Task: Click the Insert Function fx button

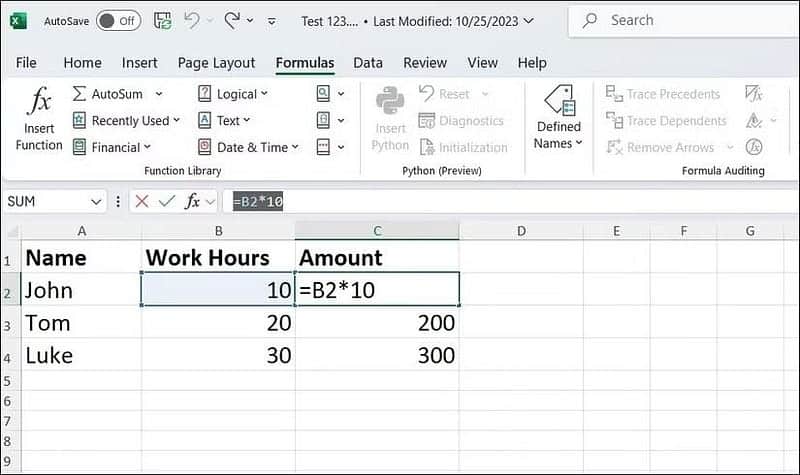Action: pyautogui.click(x=39, y=118)
